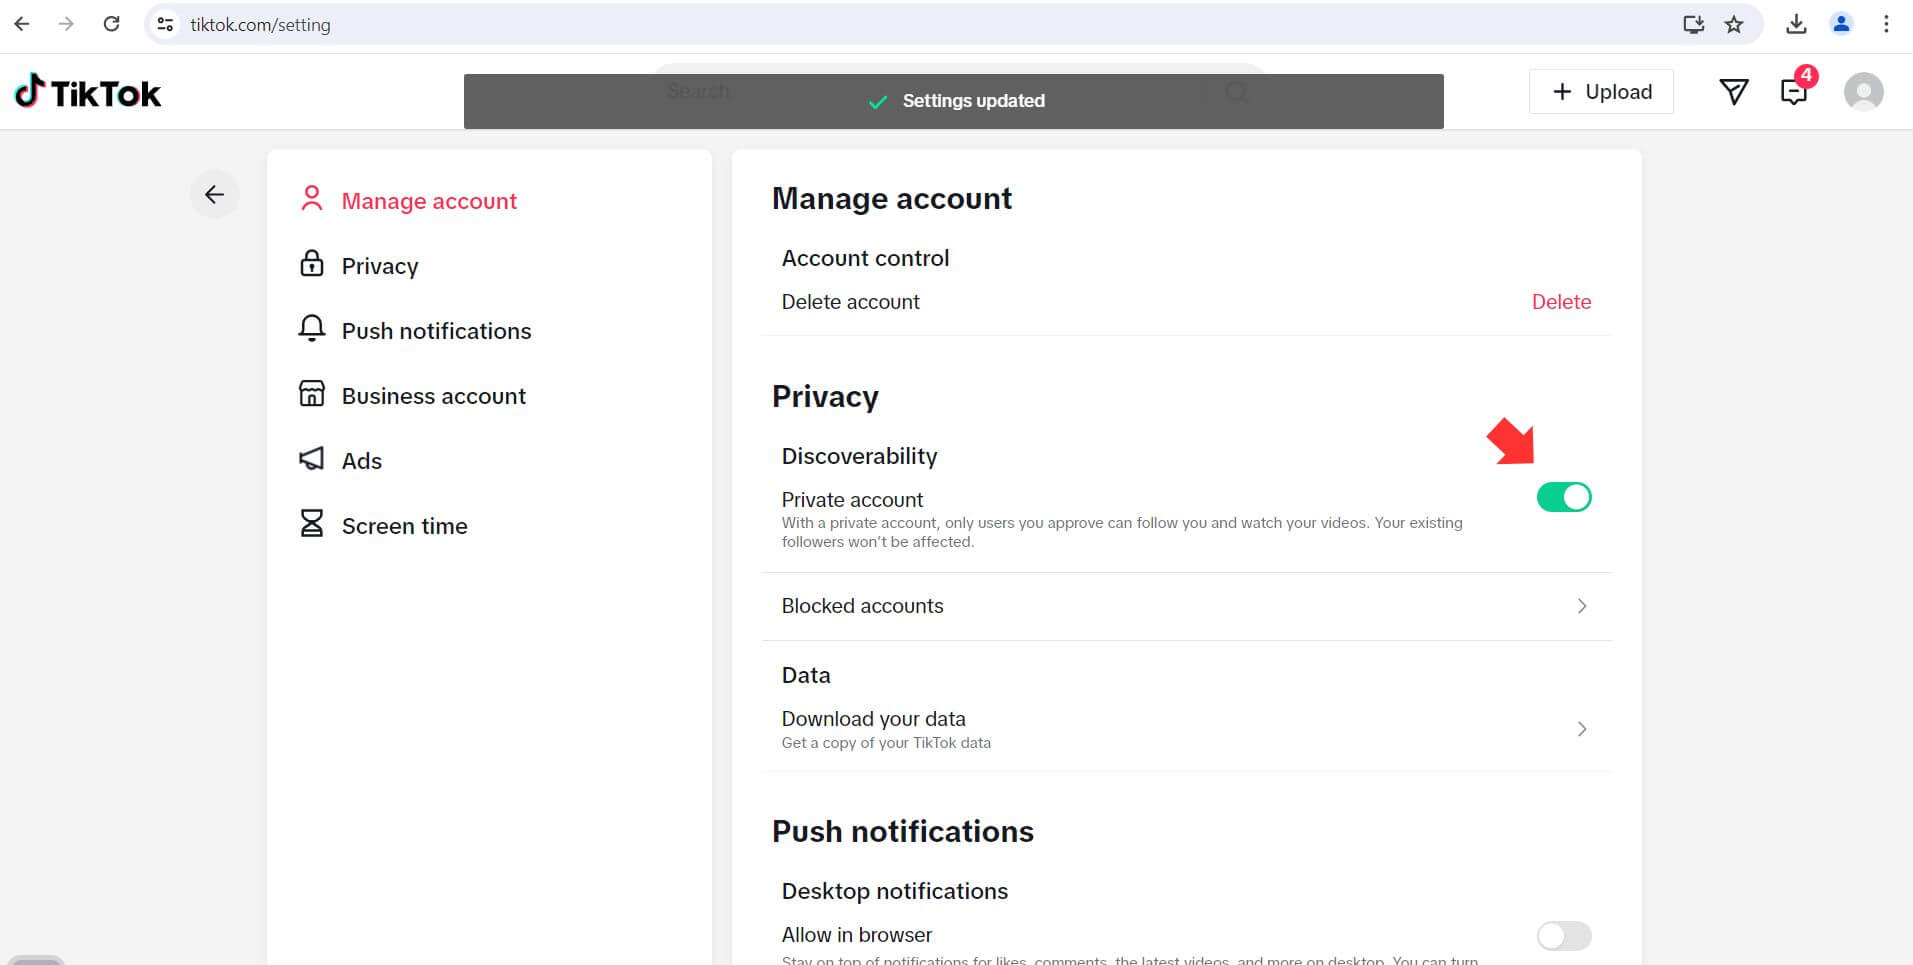Enable Allow in browser notifications toggle
Viewport: 1913px width, 965px height.
(1564, 936)
